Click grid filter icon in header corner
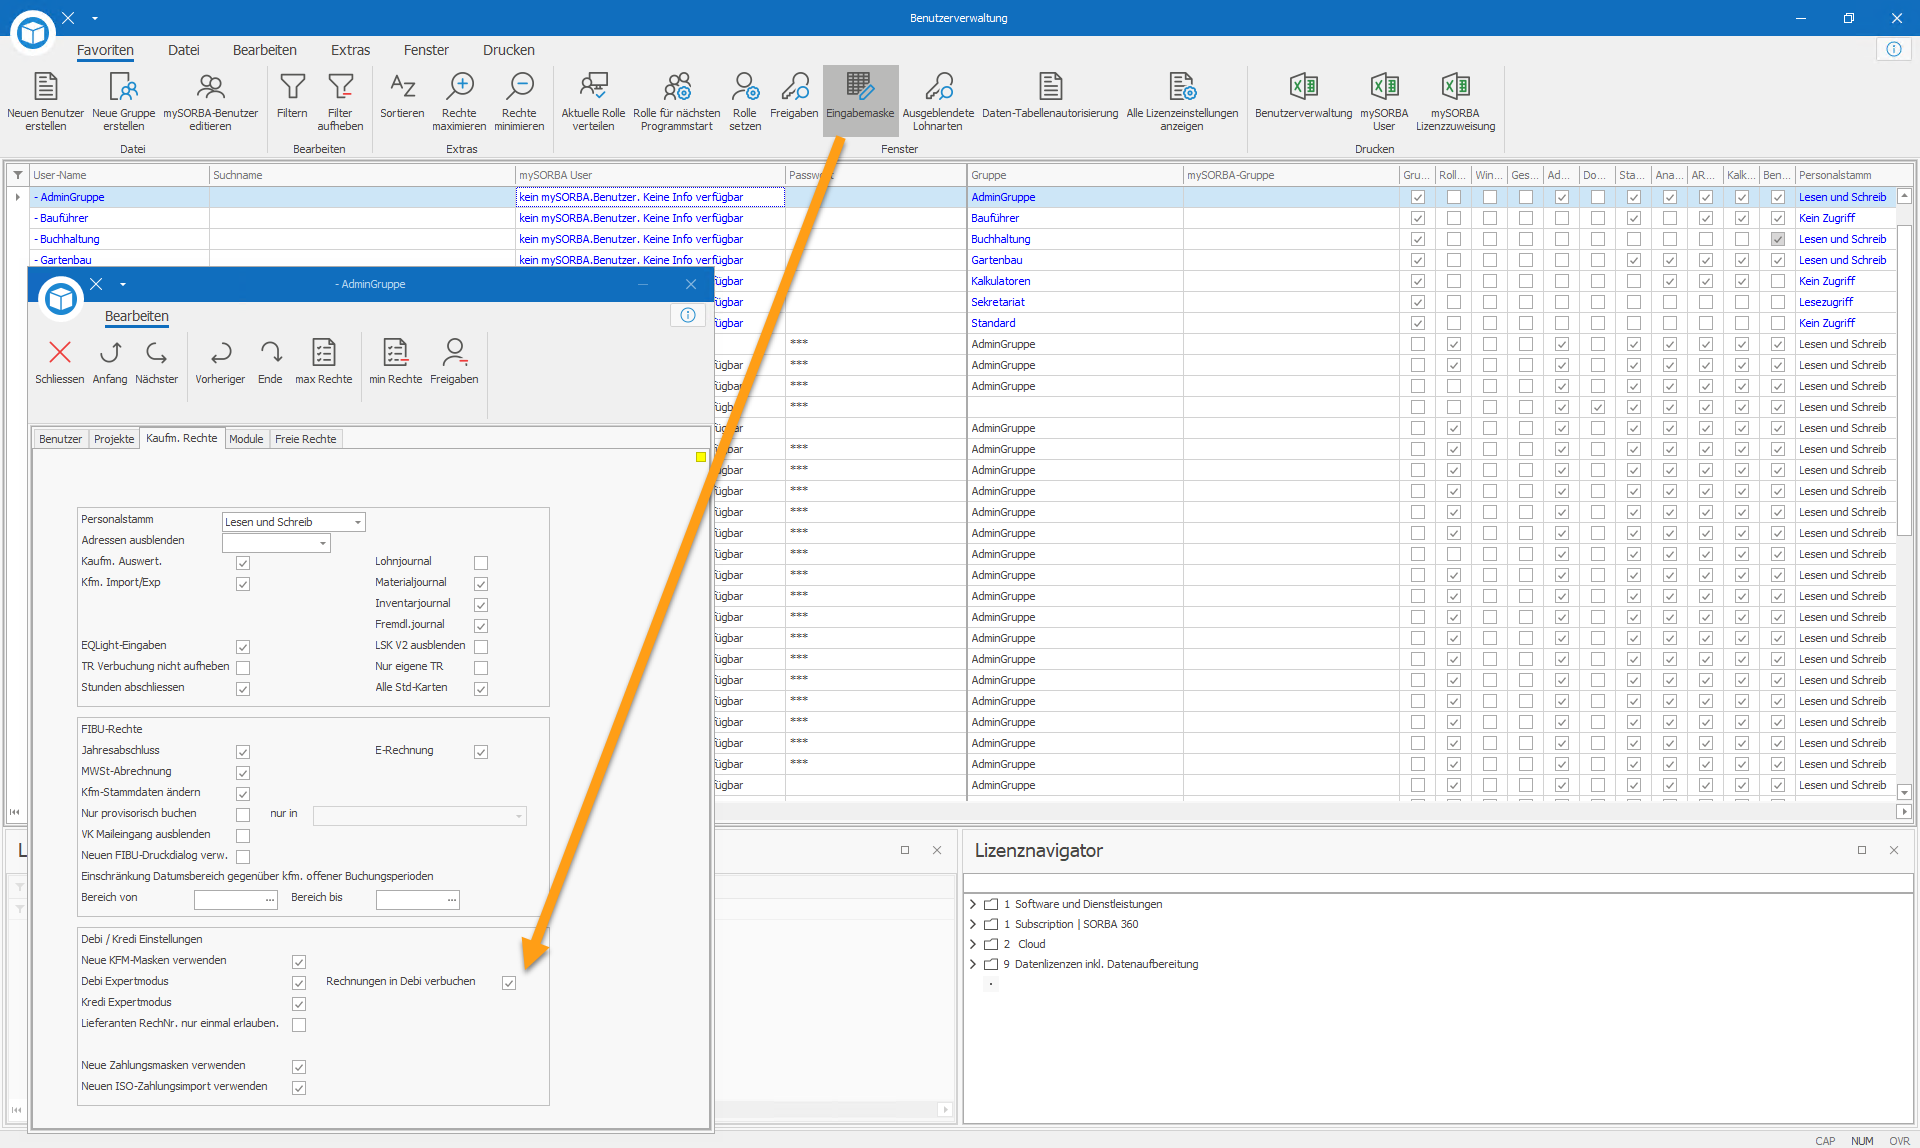The height and width of the screenshot is (1148, 1920). coord(18,175)
